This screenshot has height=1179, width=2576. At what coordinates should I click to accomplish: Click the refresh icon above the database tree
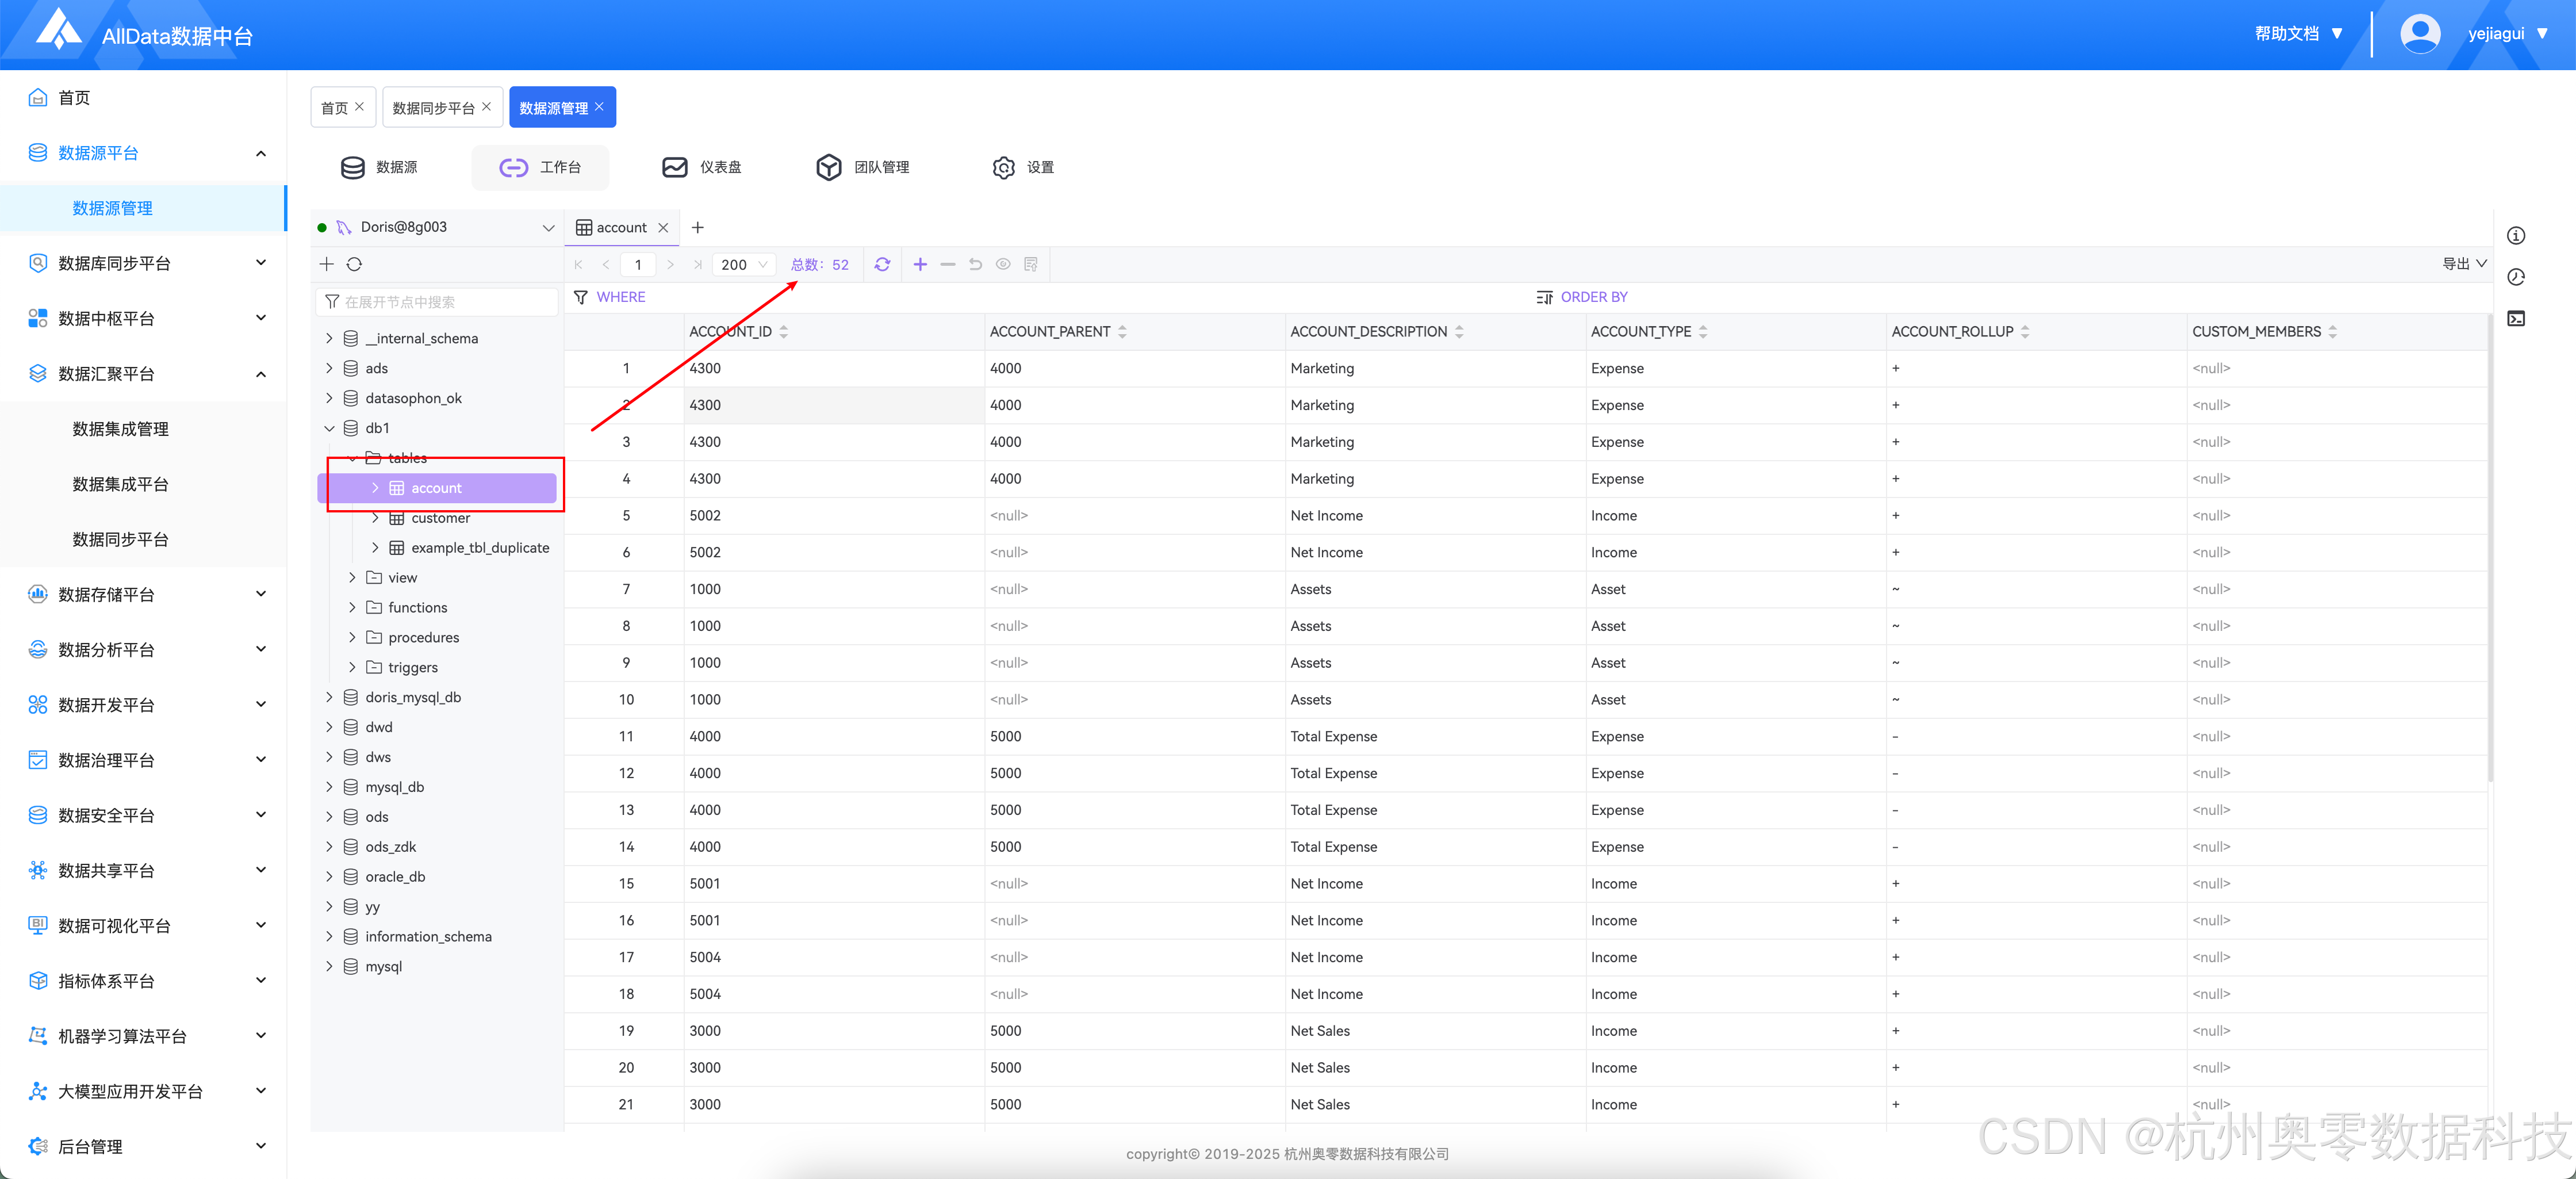click(354, 264)
